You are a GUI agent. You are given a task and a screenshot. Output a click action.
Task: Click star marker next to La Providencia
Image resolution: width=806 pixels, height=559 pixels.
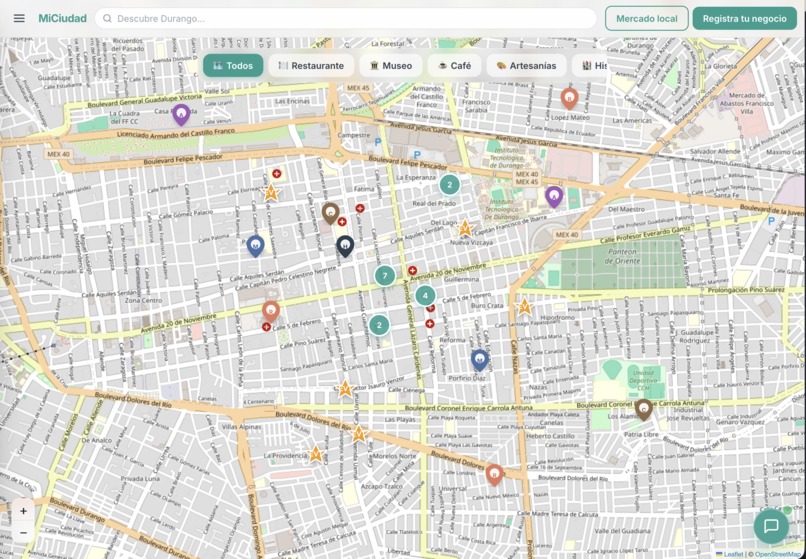click(x=316, y=454)
